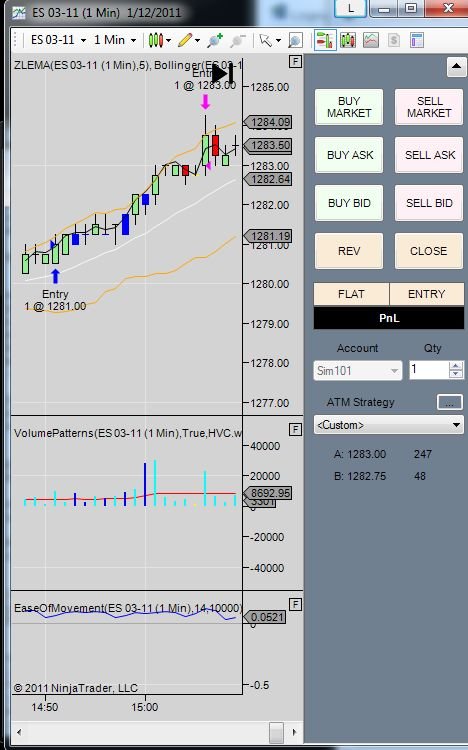
Task: Open the candlestick chart style icon
Action: tap(156, 40)
